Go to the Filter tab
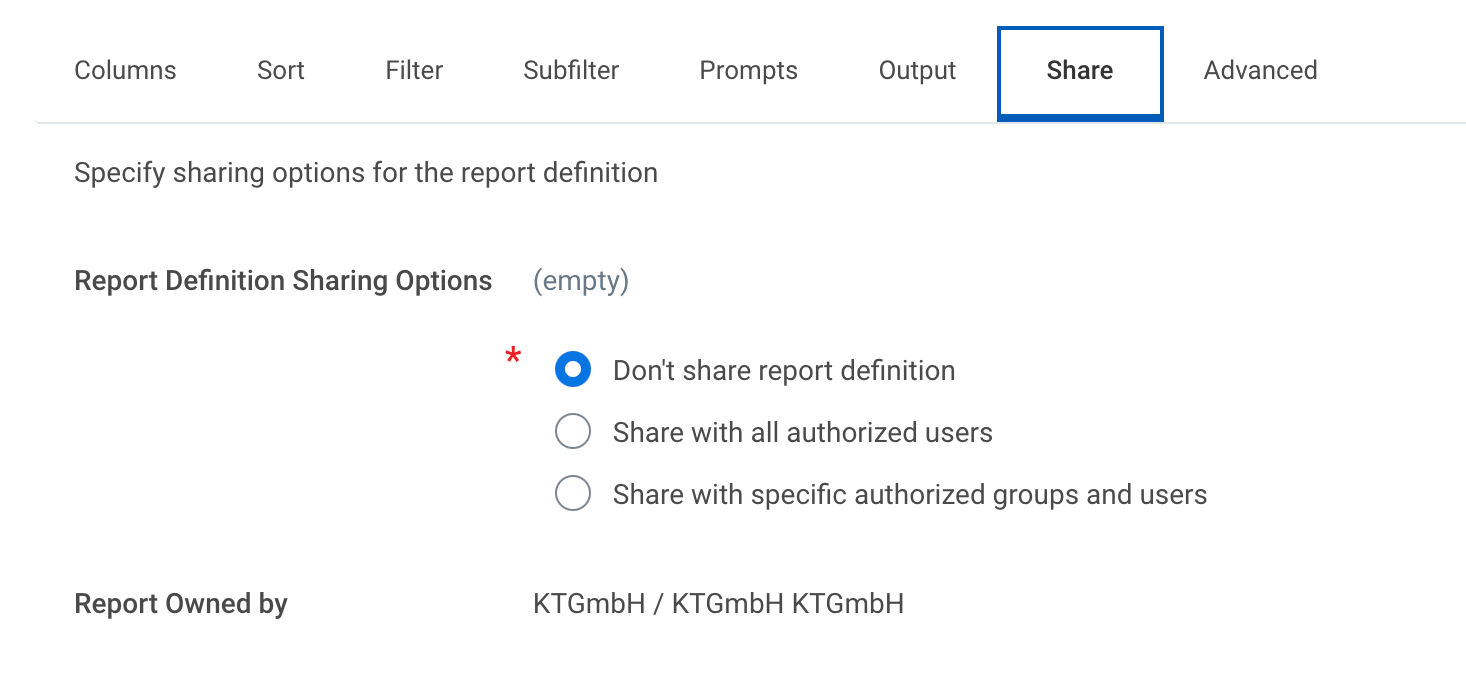This screenshot has width=1466, height=696. click(414, 70)
